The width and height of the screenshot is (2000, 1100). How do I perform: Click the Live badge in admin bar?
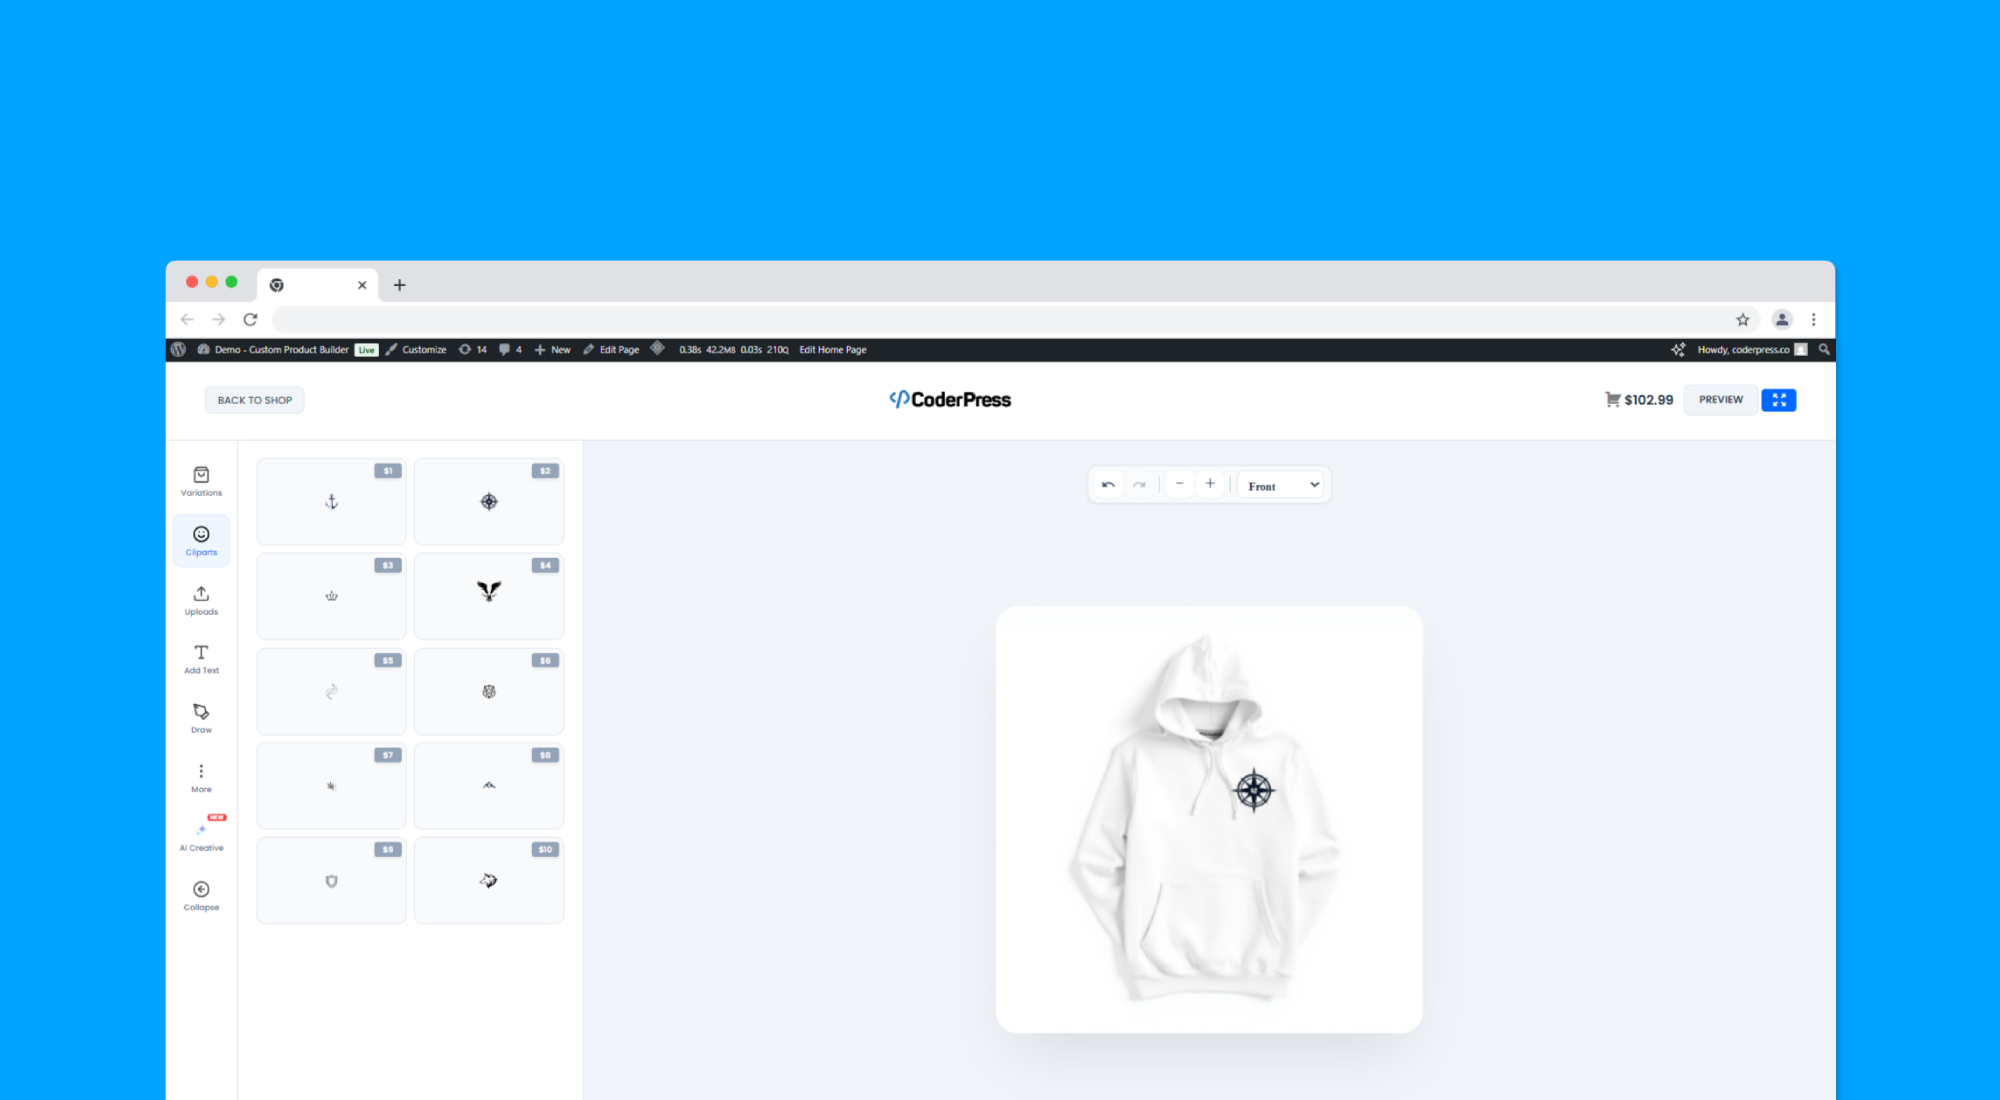tap(367, 350)
